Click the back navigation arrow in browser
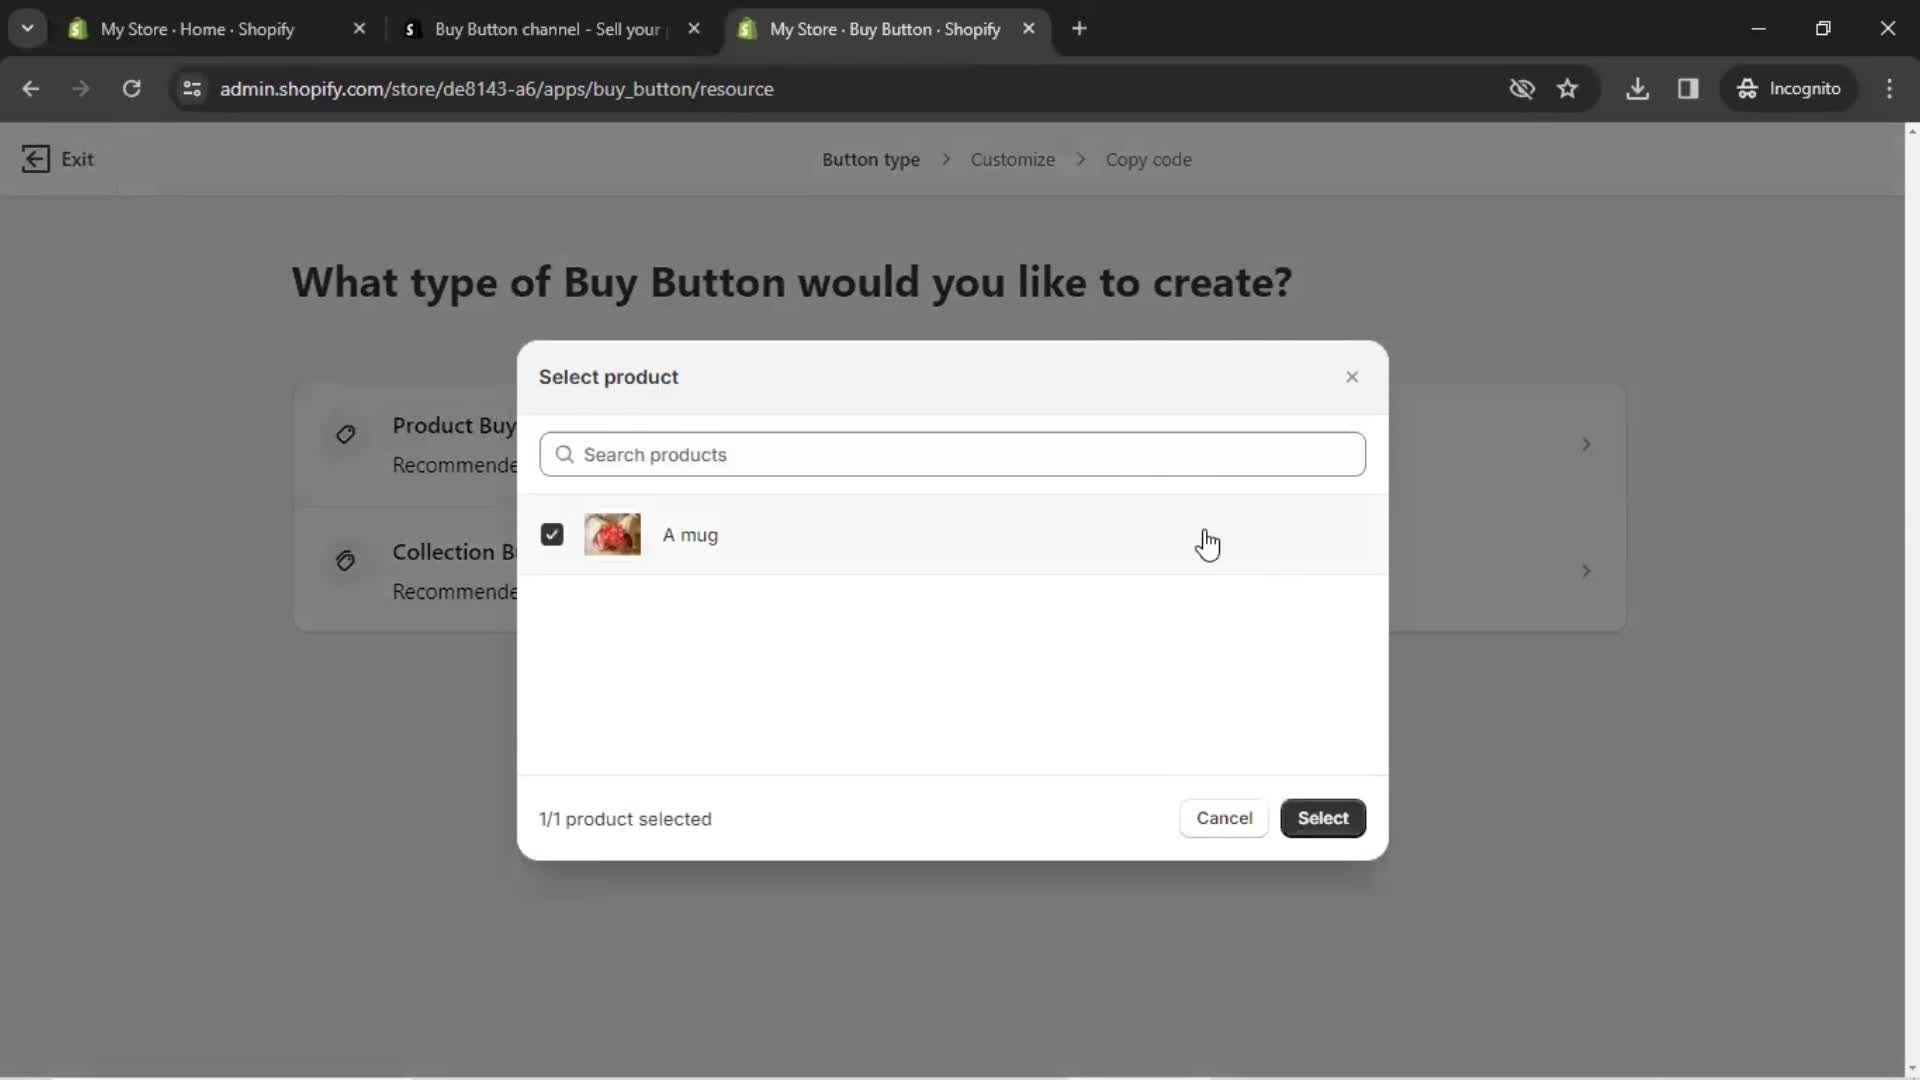 (32, 88)
